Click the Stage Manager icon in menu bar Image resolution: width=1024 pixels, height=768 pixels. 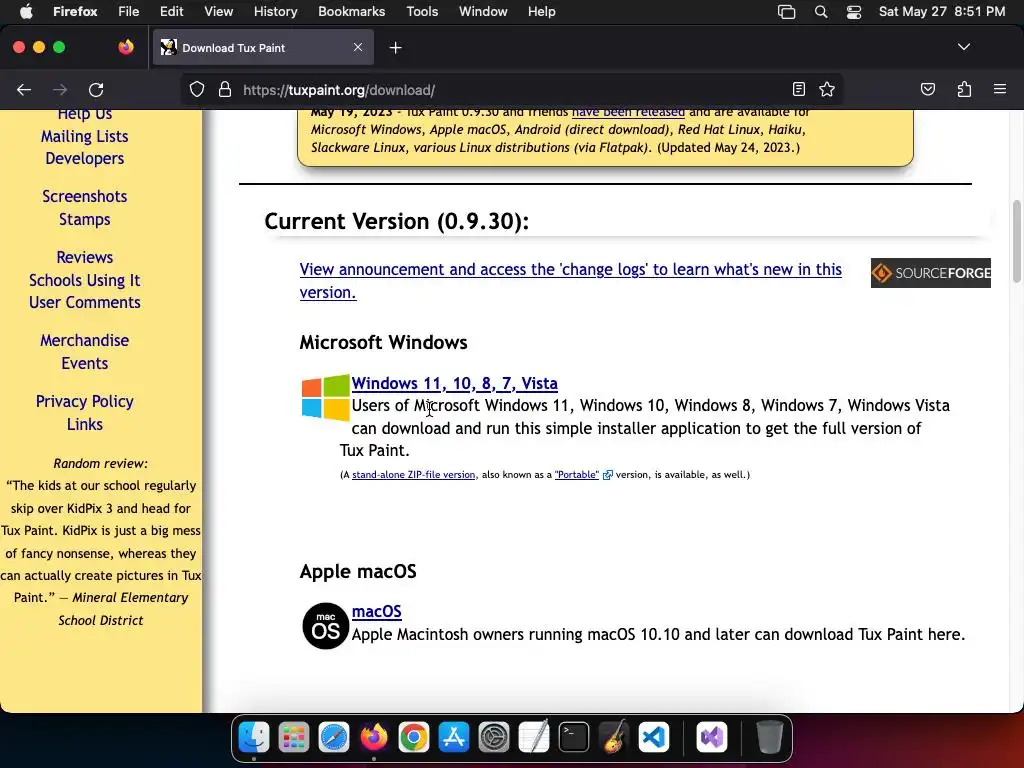click(x=786, y=12)
